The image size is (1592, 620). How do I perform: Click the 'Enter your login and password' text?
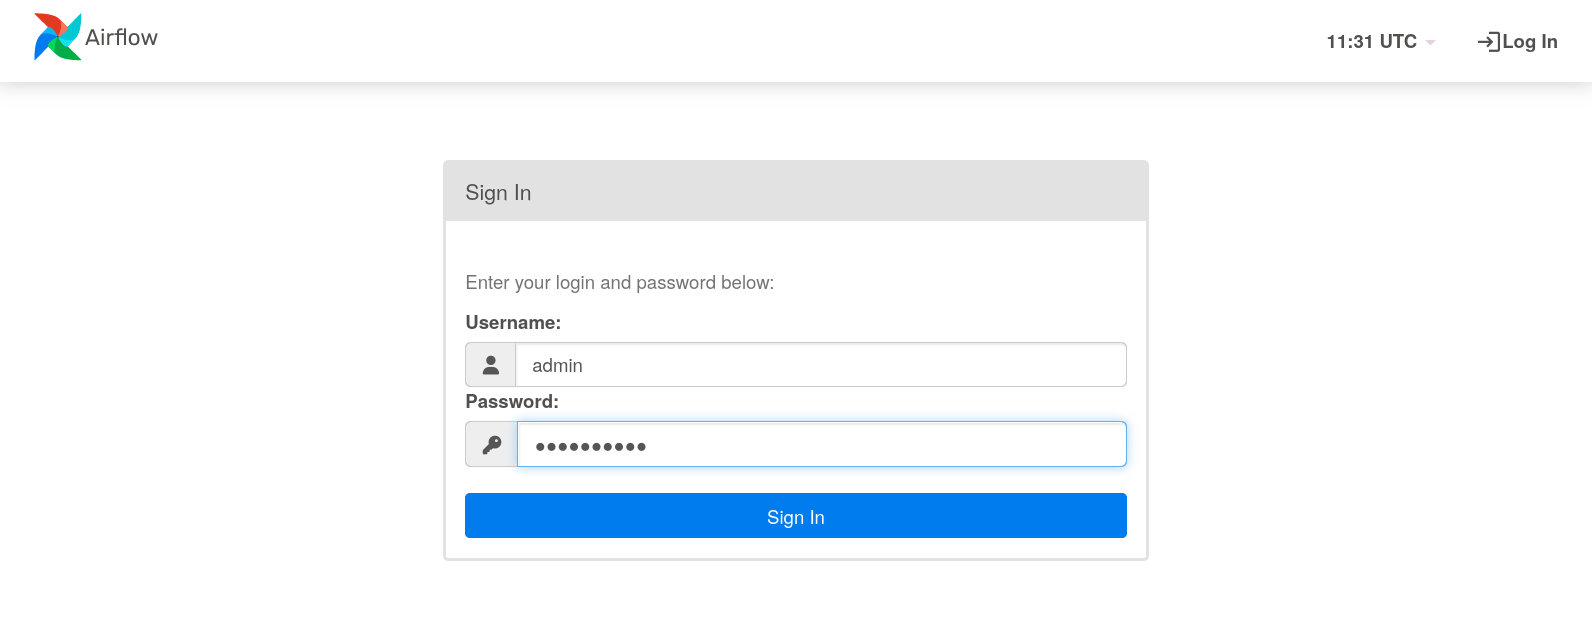(619, 283)
